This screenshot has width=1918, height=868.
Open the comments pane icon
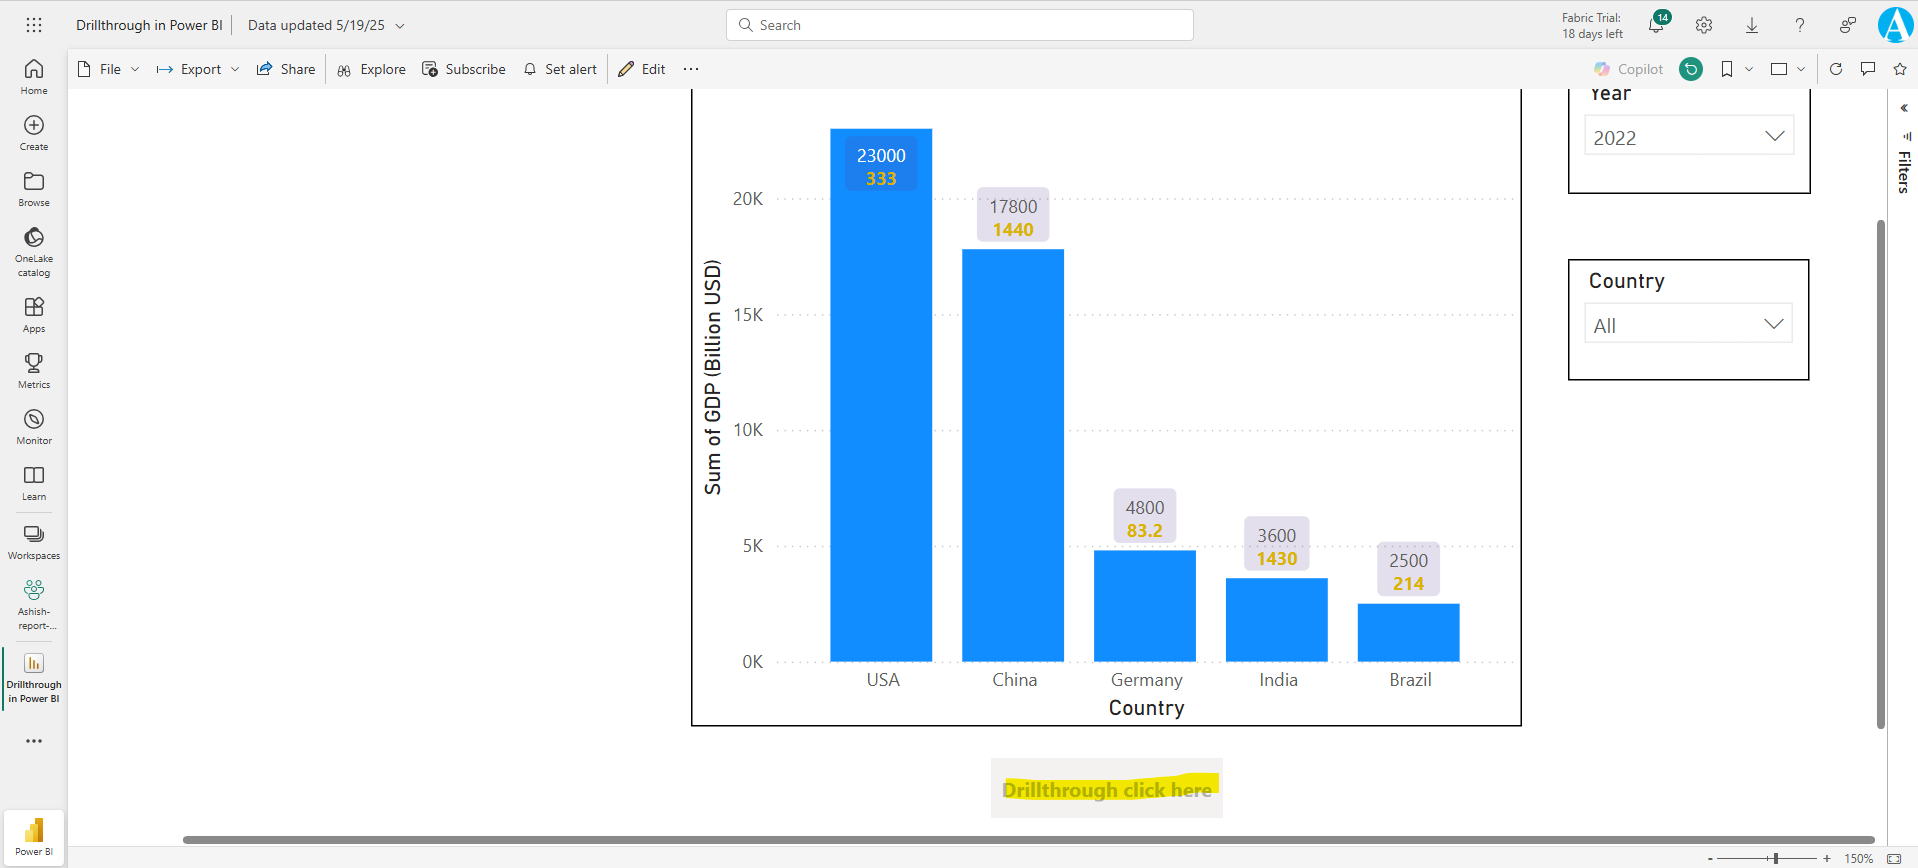[x=1868, y=69]
